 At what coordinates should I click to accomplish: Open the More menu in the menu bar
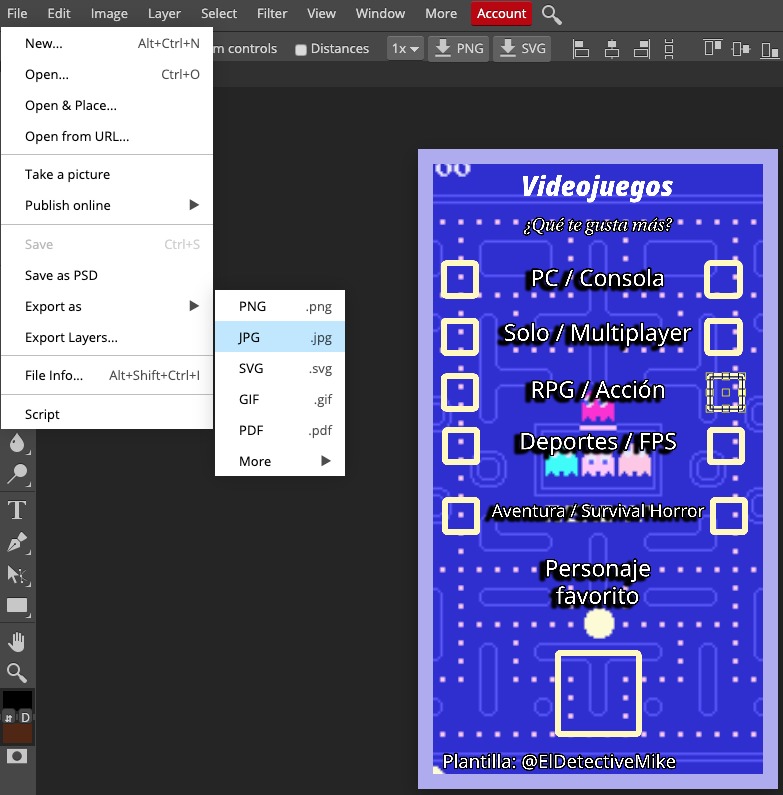click(x=441, y=14)
